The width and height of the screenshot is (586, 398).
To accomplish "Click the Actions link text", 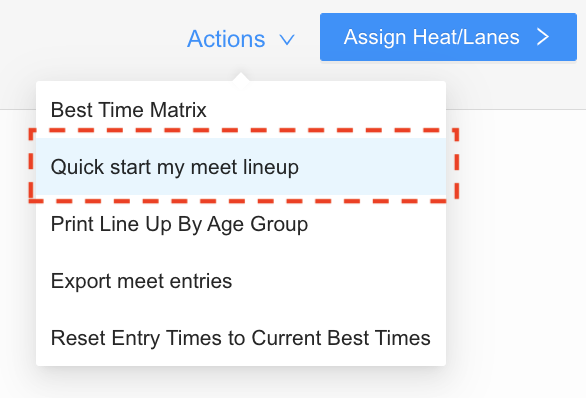I will pyautogui.click(x=226, y=39).
